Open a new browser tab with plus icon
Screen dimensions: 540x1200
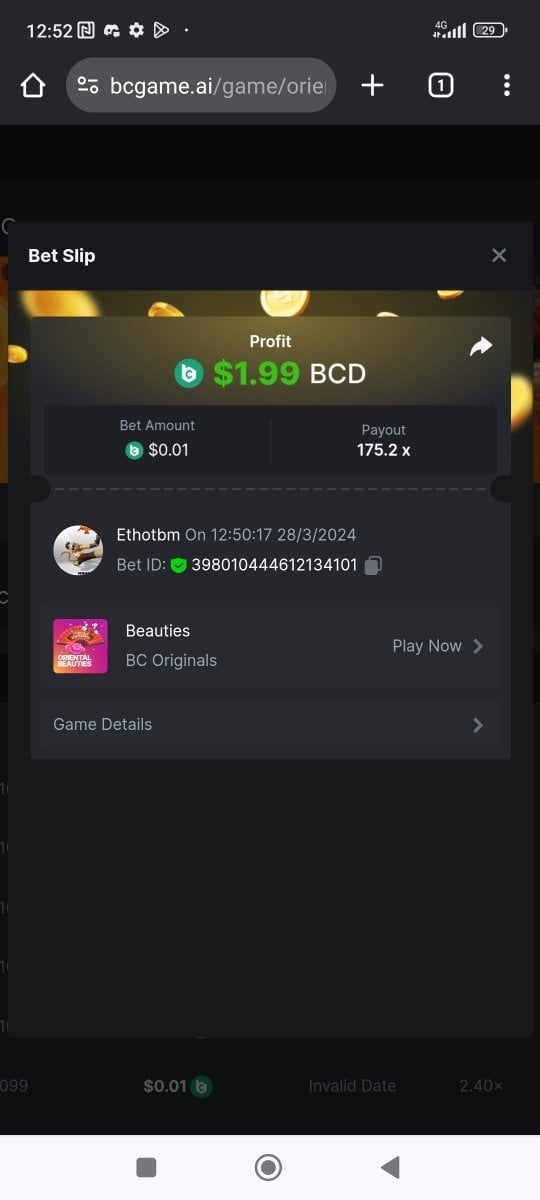click(x=372, y=86)
